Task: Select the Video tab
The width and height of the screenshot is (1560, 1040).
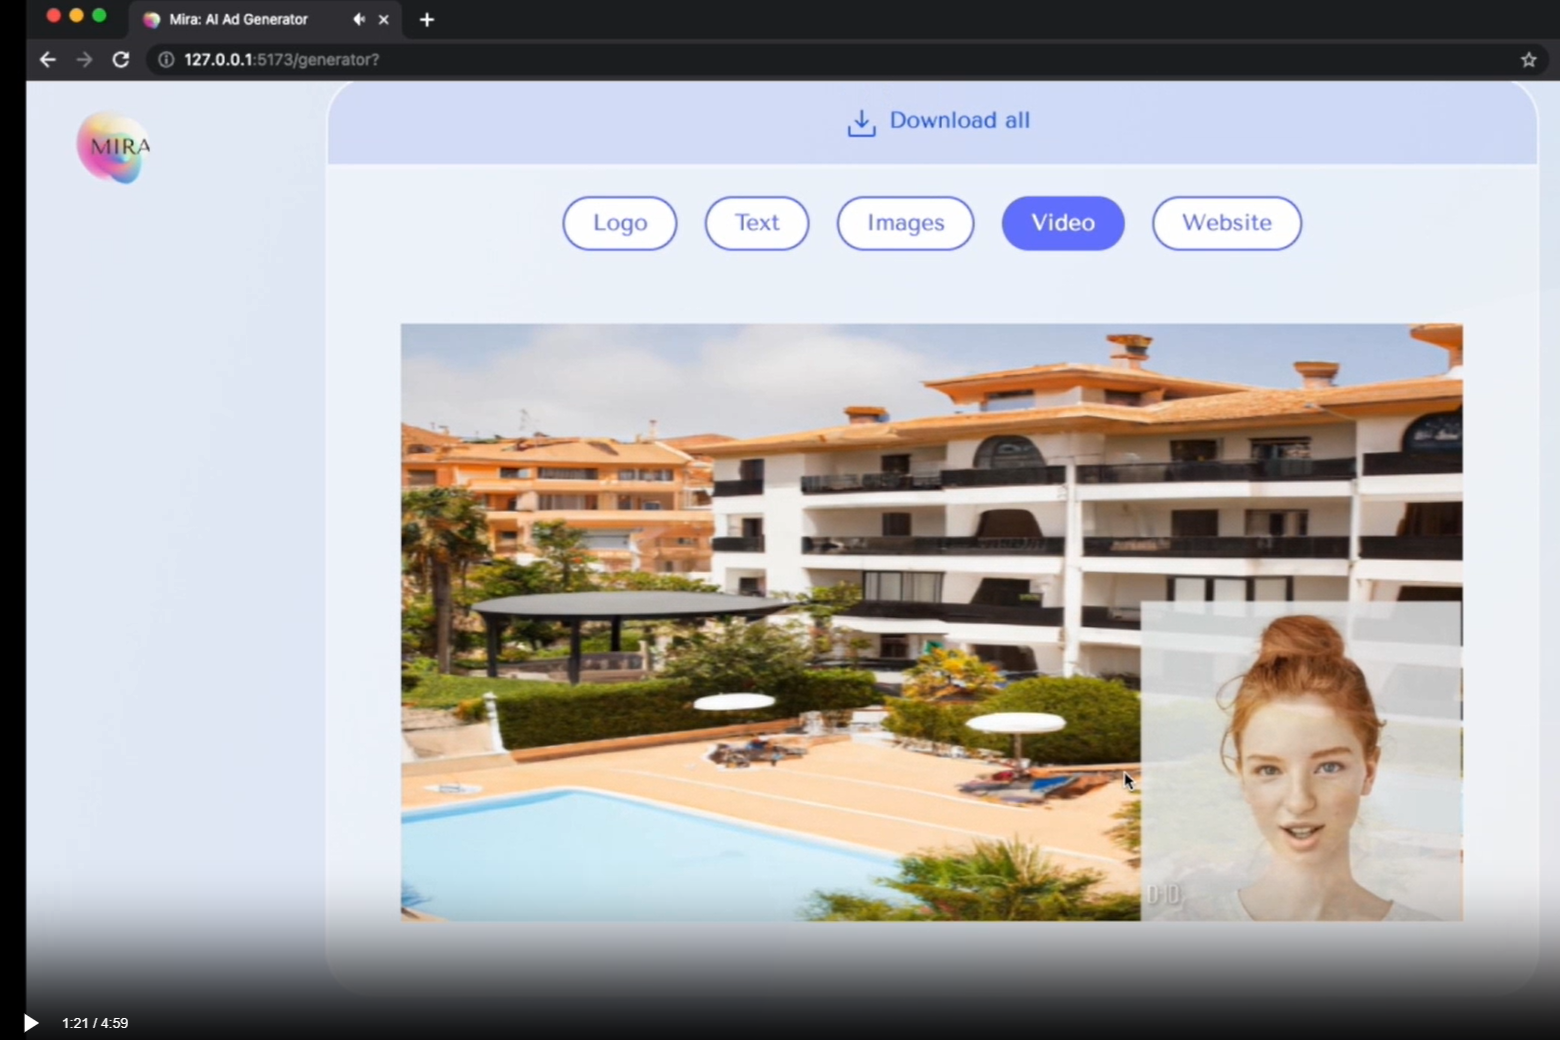Action: coord(1063,223)
